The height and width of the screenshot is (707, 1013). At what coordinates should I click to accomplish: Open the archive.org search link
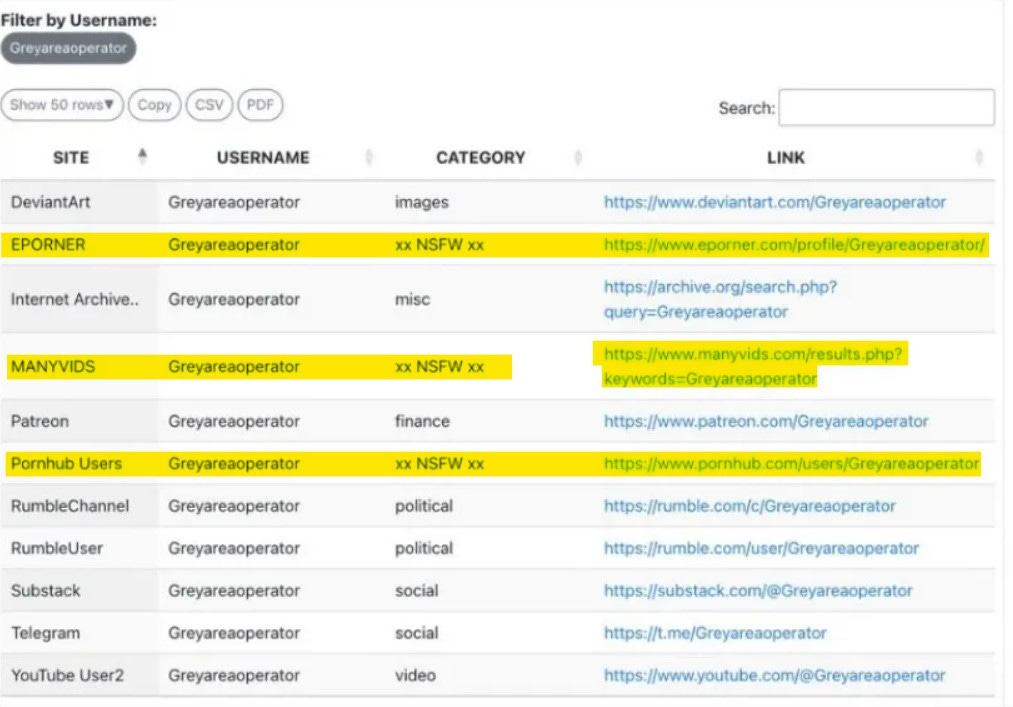[x=720, y=299]
